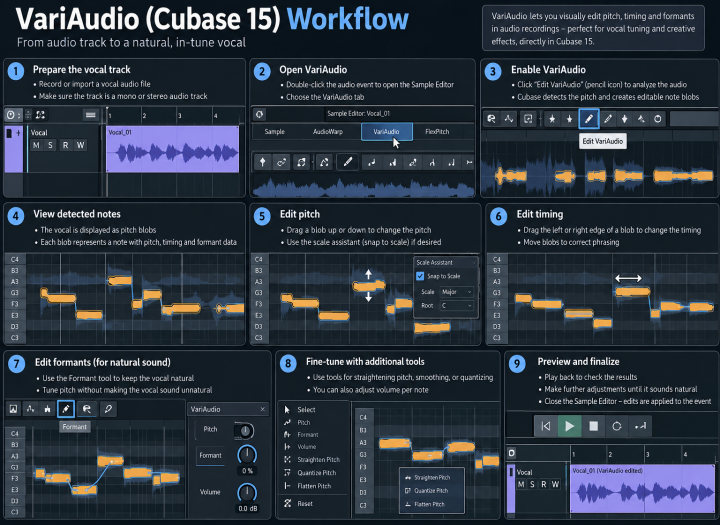This screenshot has width=720, height=525.
Task: Switch to the AudioWarp tab
Action: (x=328, y=132)
